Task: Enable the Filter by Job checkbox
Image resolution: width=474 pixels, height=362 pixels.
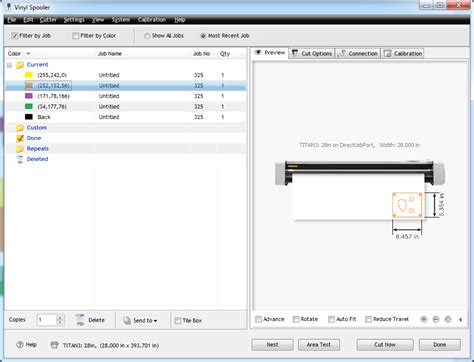Action: pyautogui.click(x=14, y=36)
